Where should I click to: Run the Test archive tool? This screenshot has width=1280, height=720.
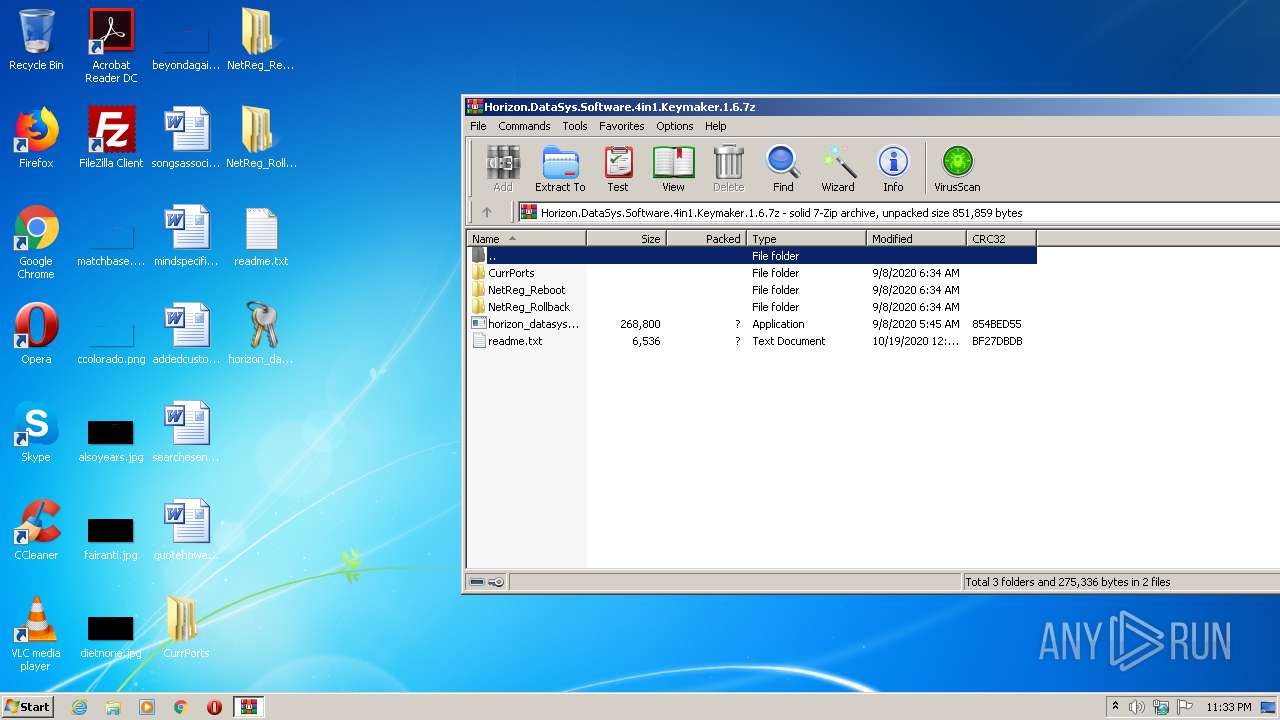click(618, 168)
